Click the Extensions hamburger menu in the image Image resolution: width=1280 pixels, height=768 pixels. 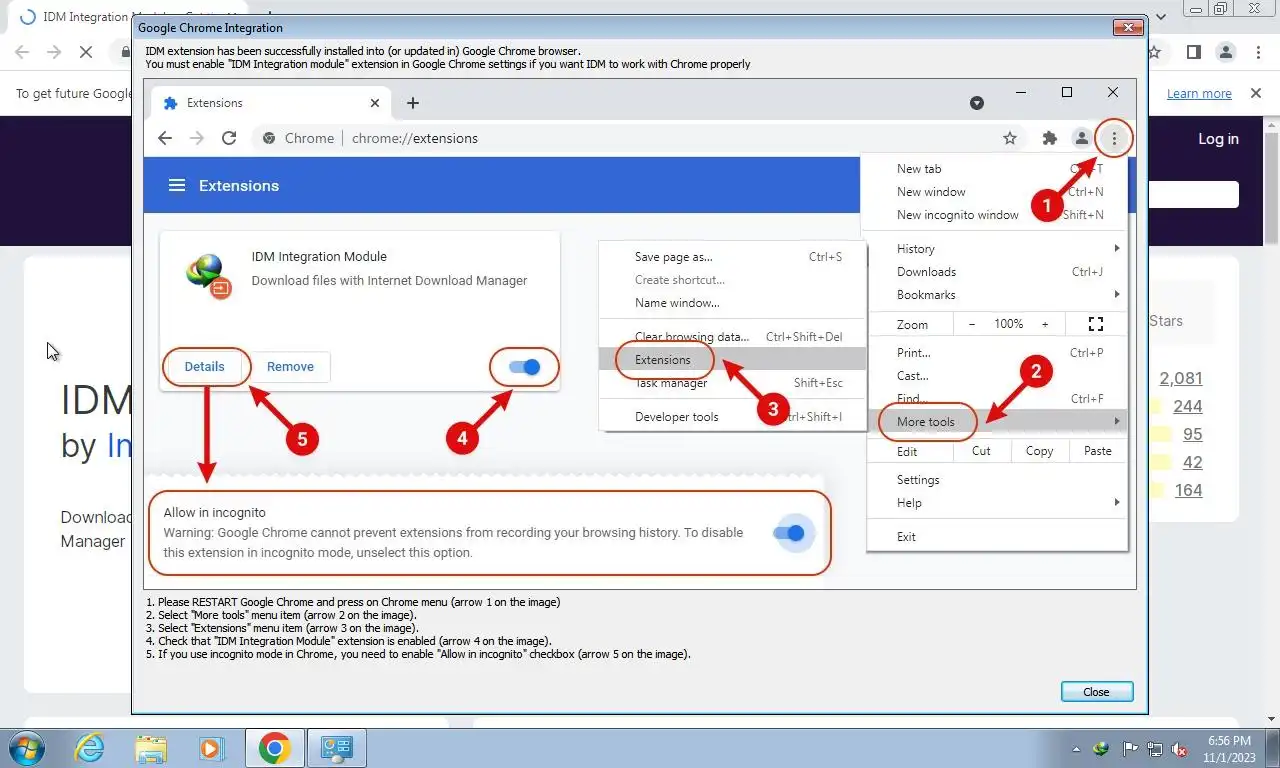177,185
